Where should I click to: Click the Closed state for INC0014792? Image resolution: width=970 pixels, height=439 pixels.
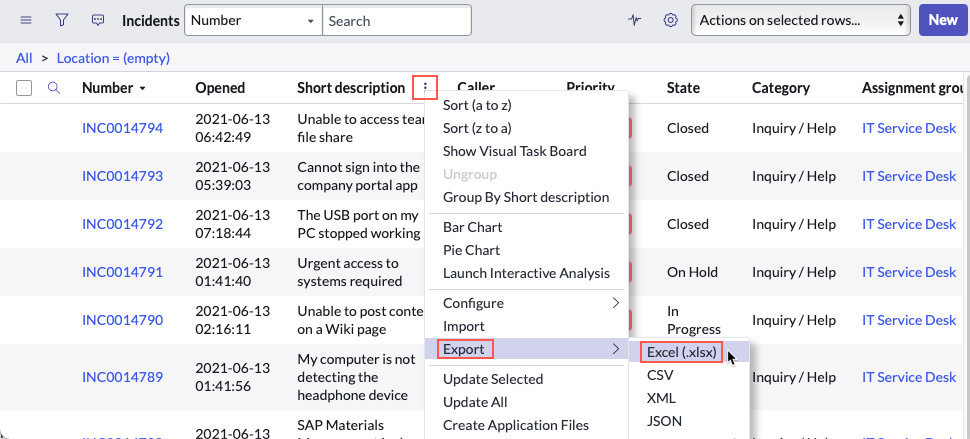coord(687,224)
